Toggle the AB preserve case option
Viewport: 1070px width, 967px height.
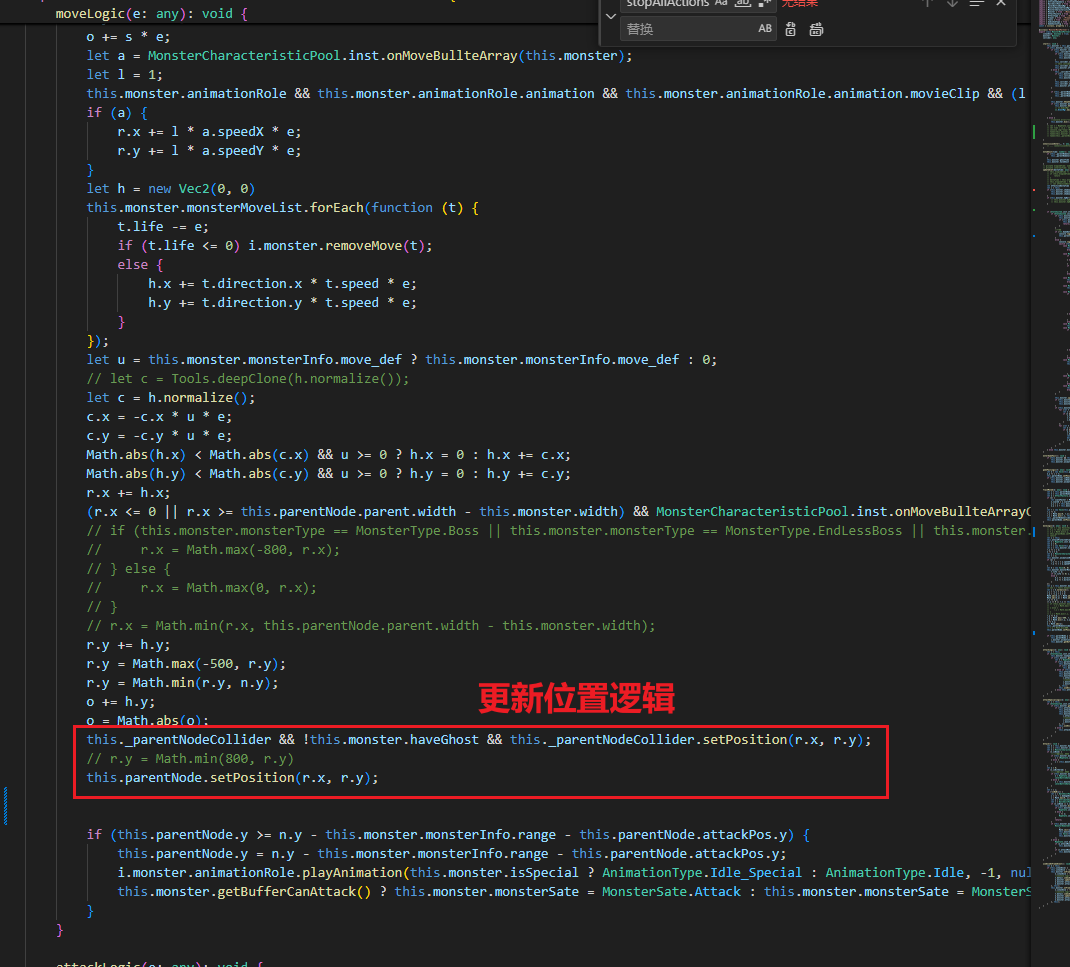764,29
